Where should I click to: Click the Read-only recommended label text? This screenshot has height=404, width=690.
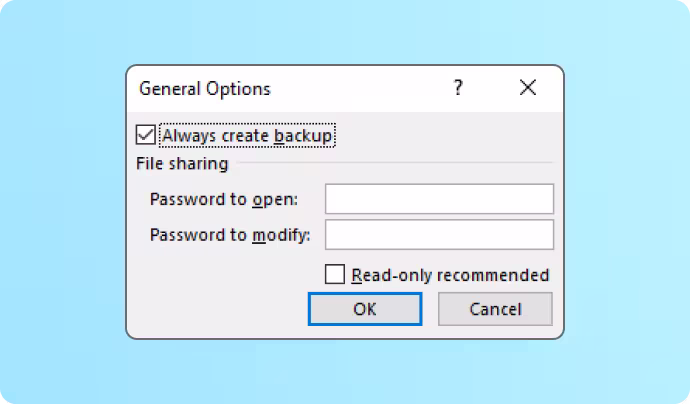click(449, 275)
